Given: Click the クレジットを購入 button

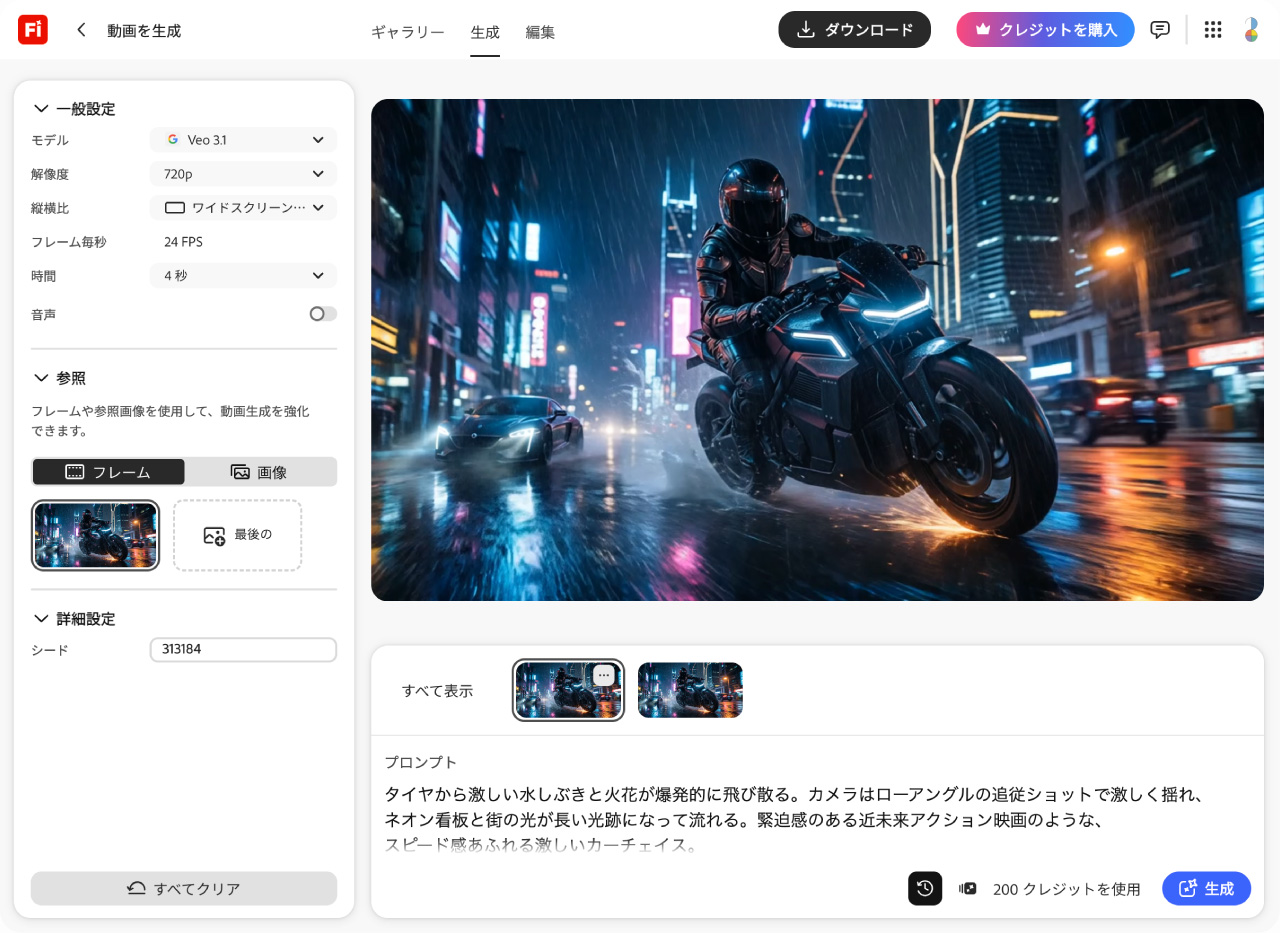Looking at the screenshot, I should tap(1045, 30).
